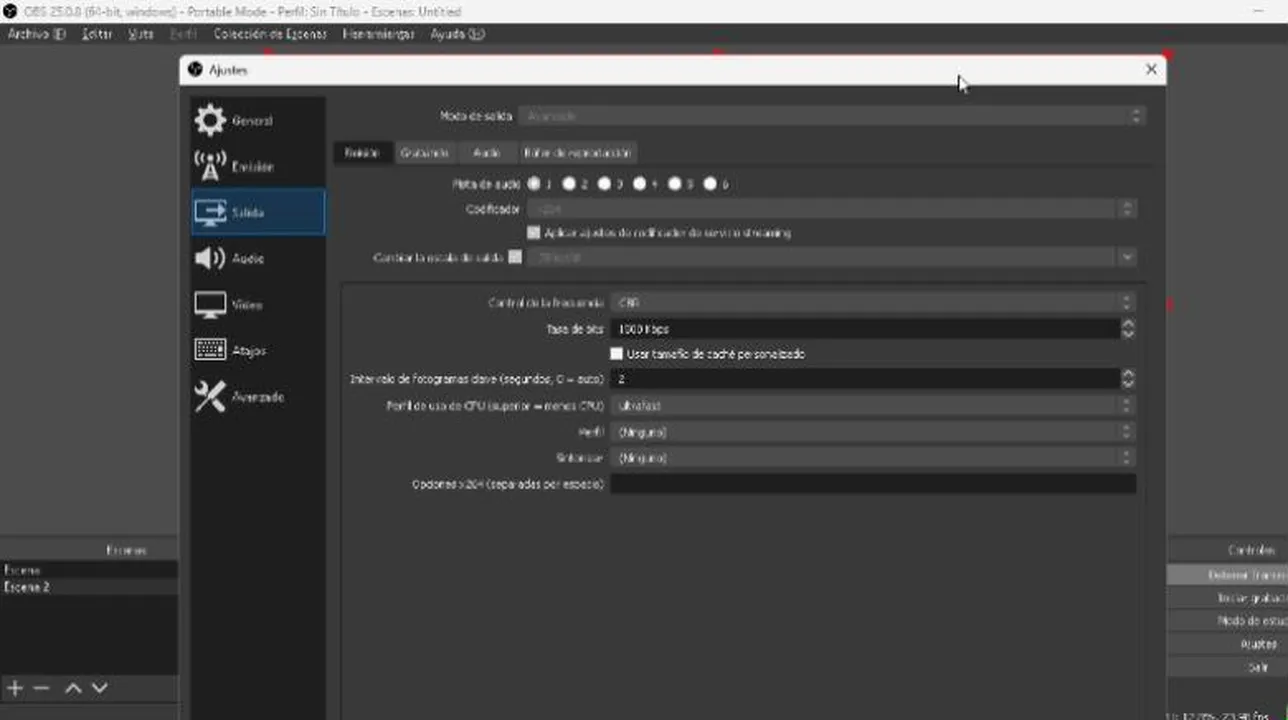Open the Perfil menu in menu bar
This screenshot has width=1288, height=720.
click(x=183, y=34)
